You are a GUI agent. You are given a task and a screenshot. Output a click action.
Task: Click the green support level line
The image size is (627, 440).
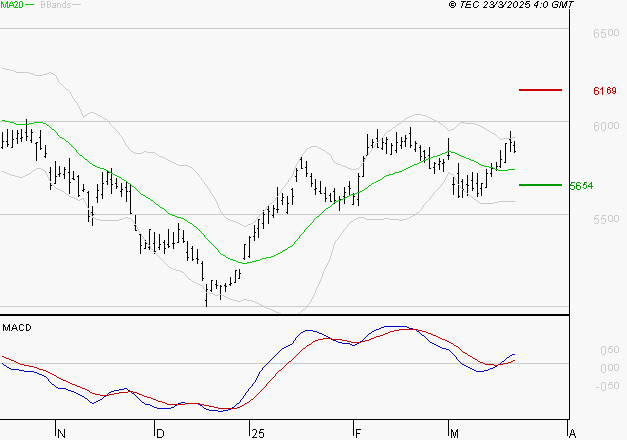pos(540,185)
